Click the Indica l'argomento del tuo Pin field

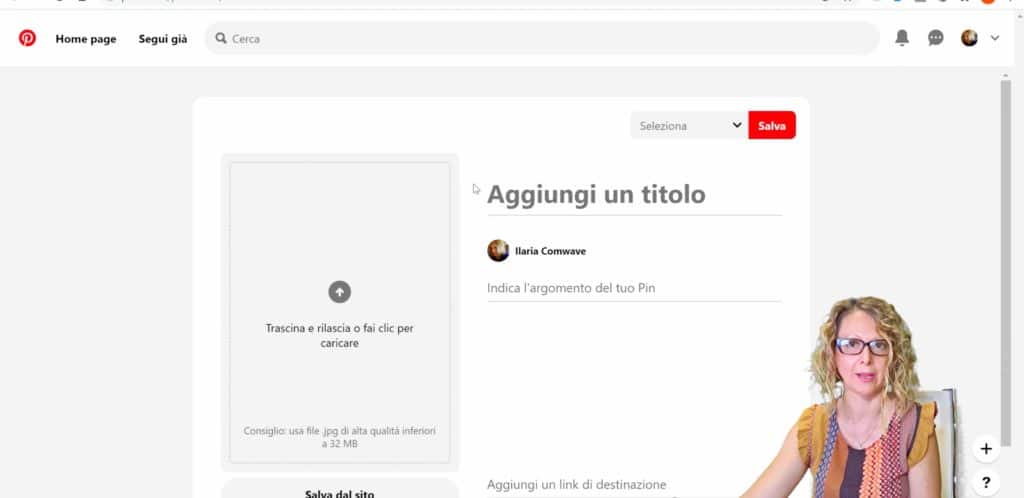633,288
